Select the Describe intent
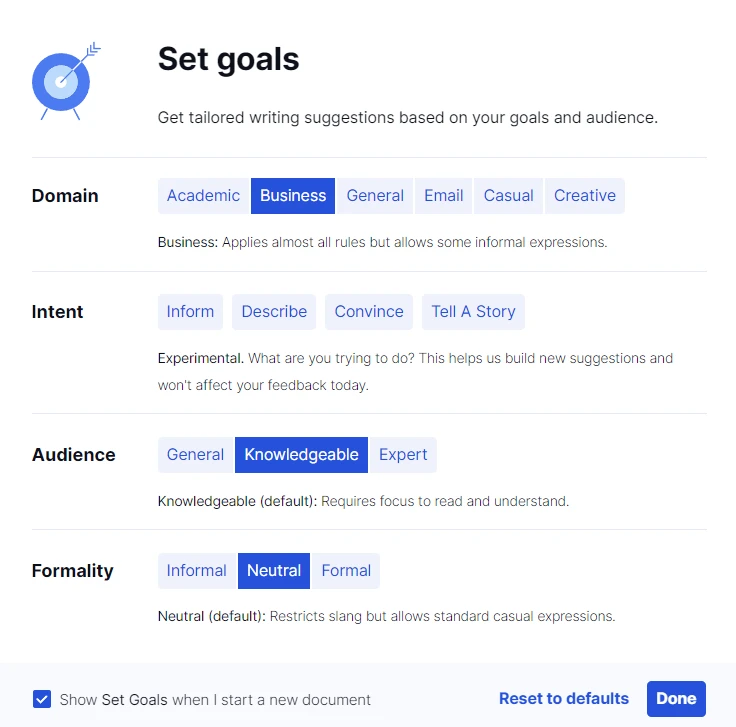 [x=274, y=312]
